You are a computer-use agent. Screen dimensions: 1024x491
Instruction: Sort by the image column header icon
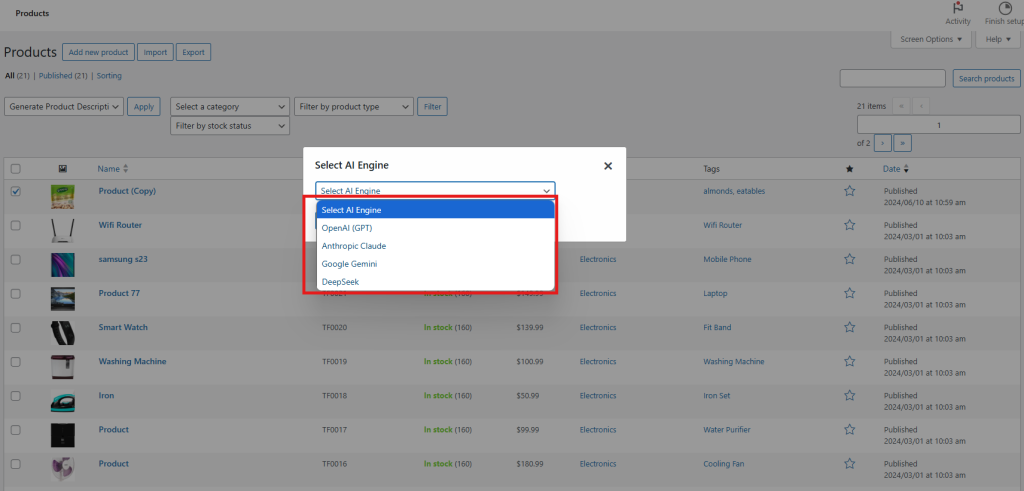(63, 168)
